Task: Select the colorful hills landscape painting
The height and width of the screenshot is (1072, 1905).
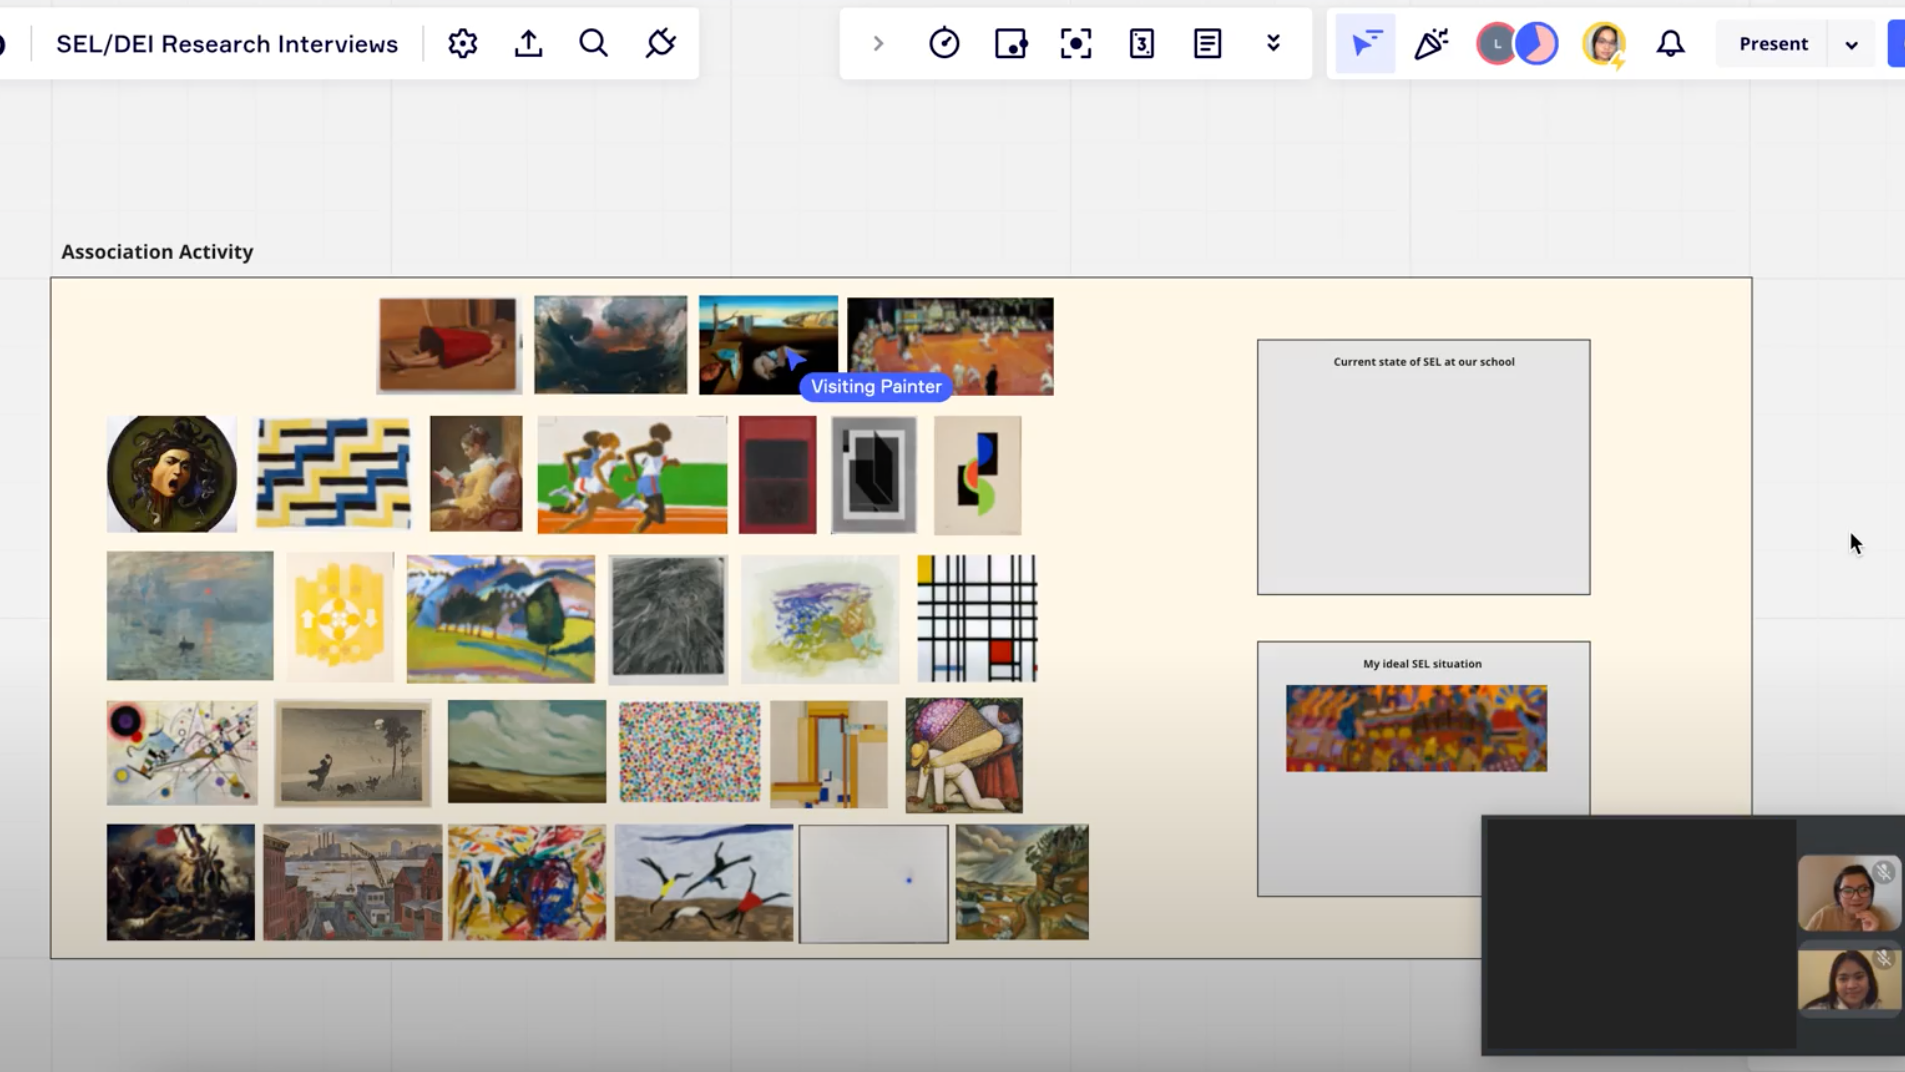Action: pos(500,619)
